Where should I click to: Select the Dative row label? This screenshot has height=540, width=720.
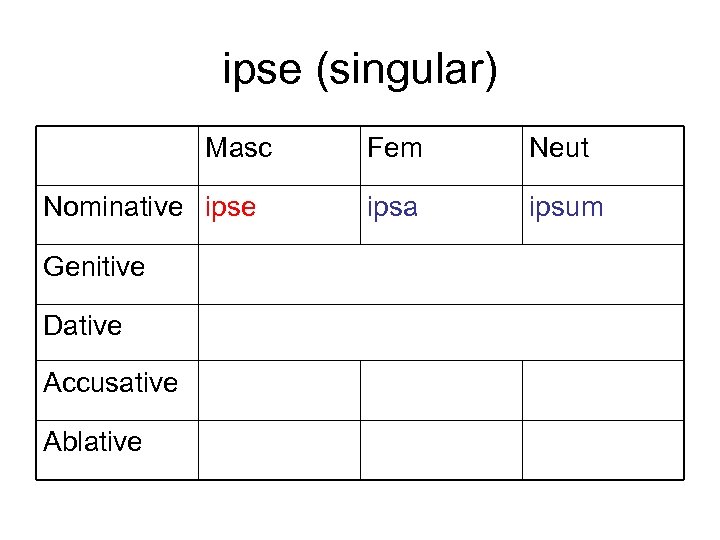[83, 326]
